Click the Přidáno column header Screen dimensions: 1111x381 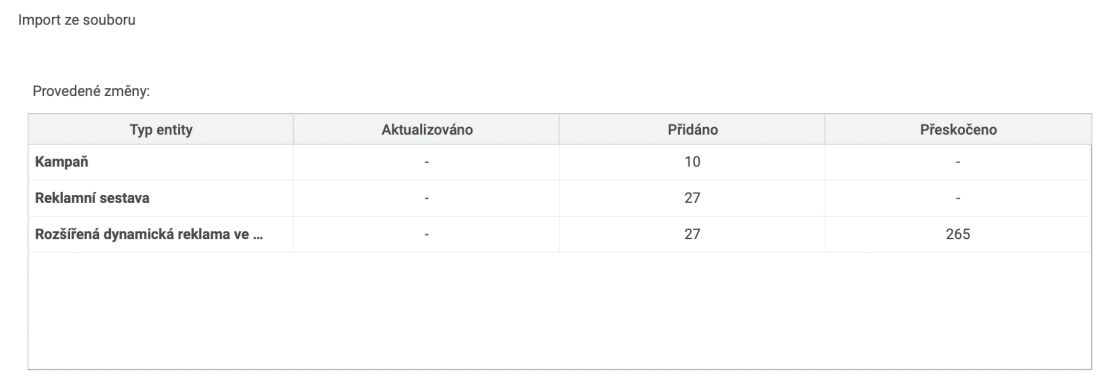(x=692, y=130)
